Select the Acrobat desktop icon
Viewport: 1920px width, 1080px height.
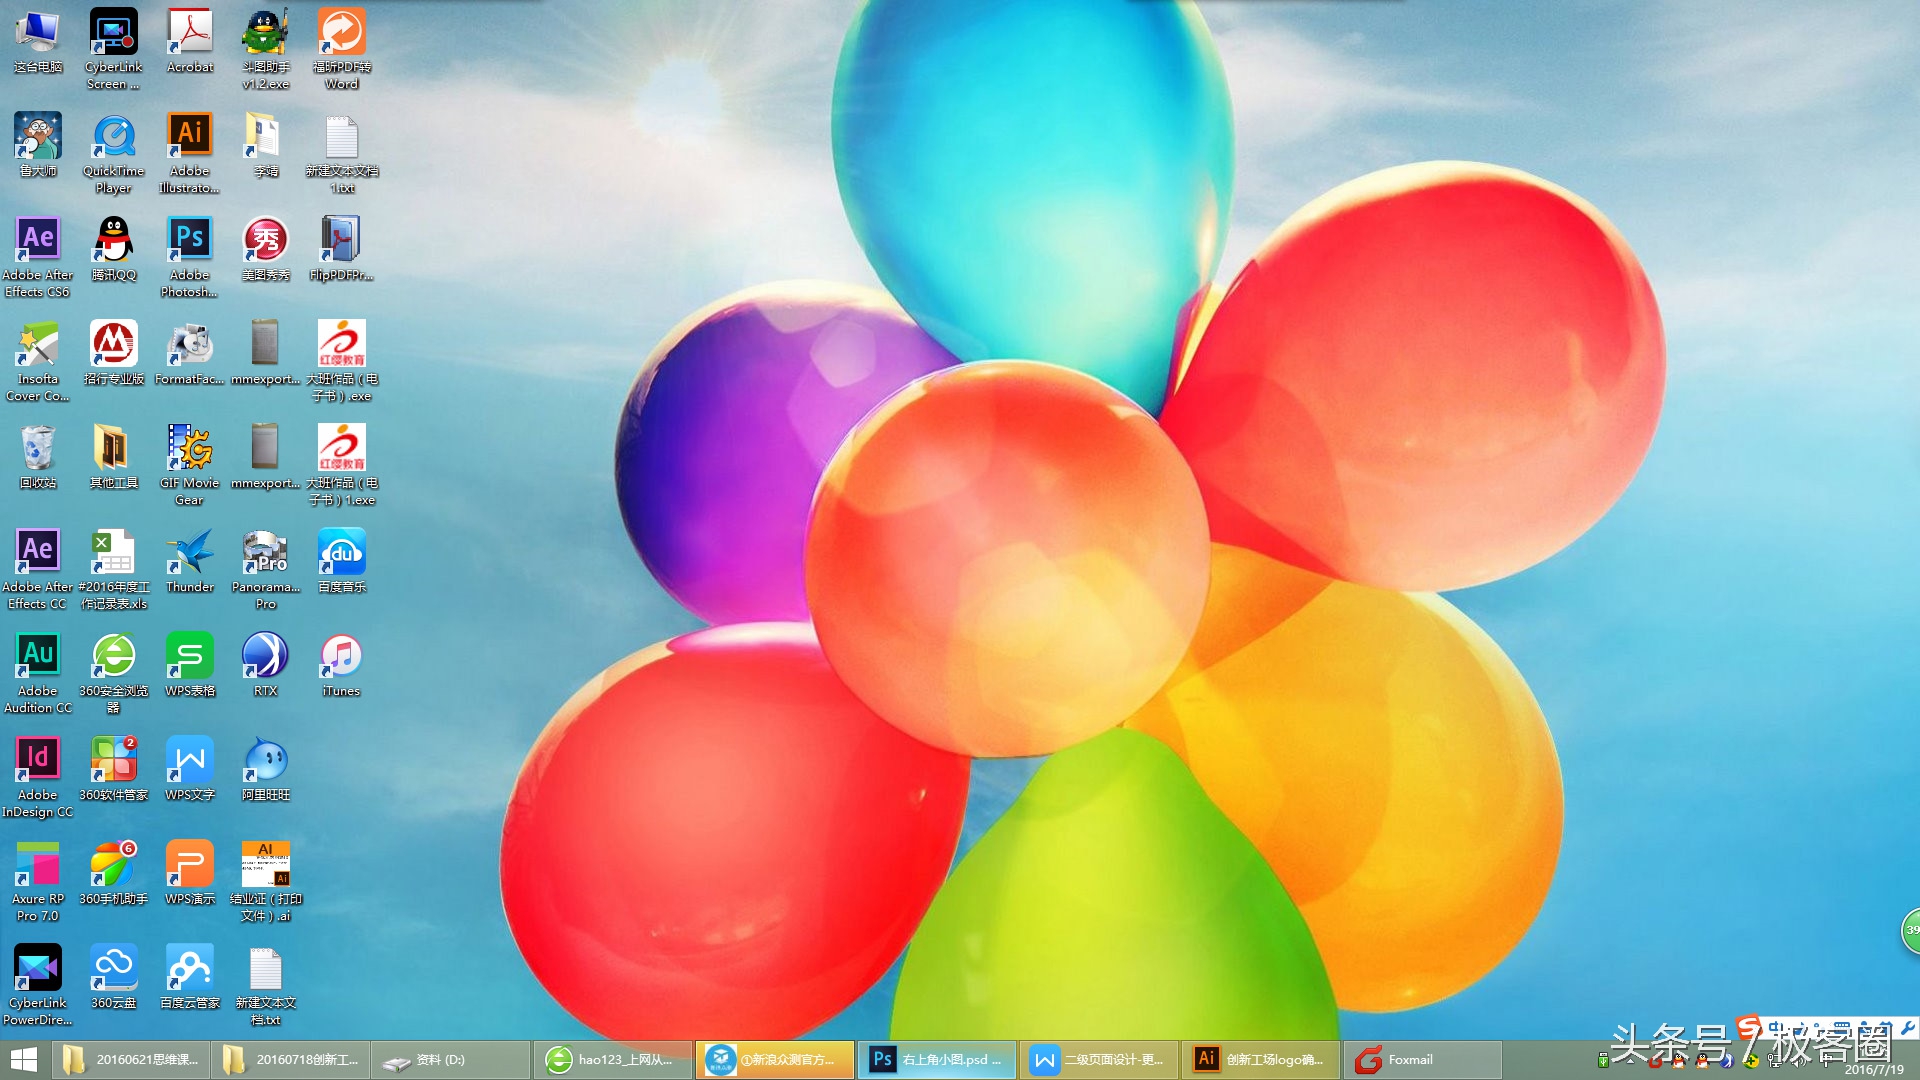(189, 33)
